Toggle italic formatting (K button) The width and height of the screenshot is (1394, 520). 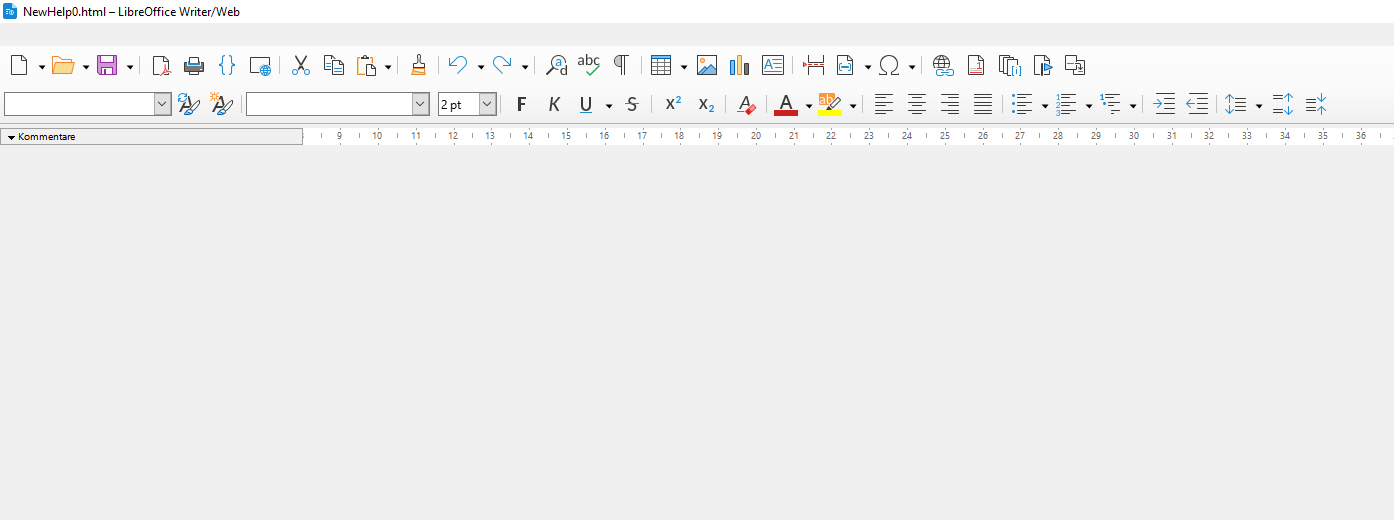tap(554, 104)
